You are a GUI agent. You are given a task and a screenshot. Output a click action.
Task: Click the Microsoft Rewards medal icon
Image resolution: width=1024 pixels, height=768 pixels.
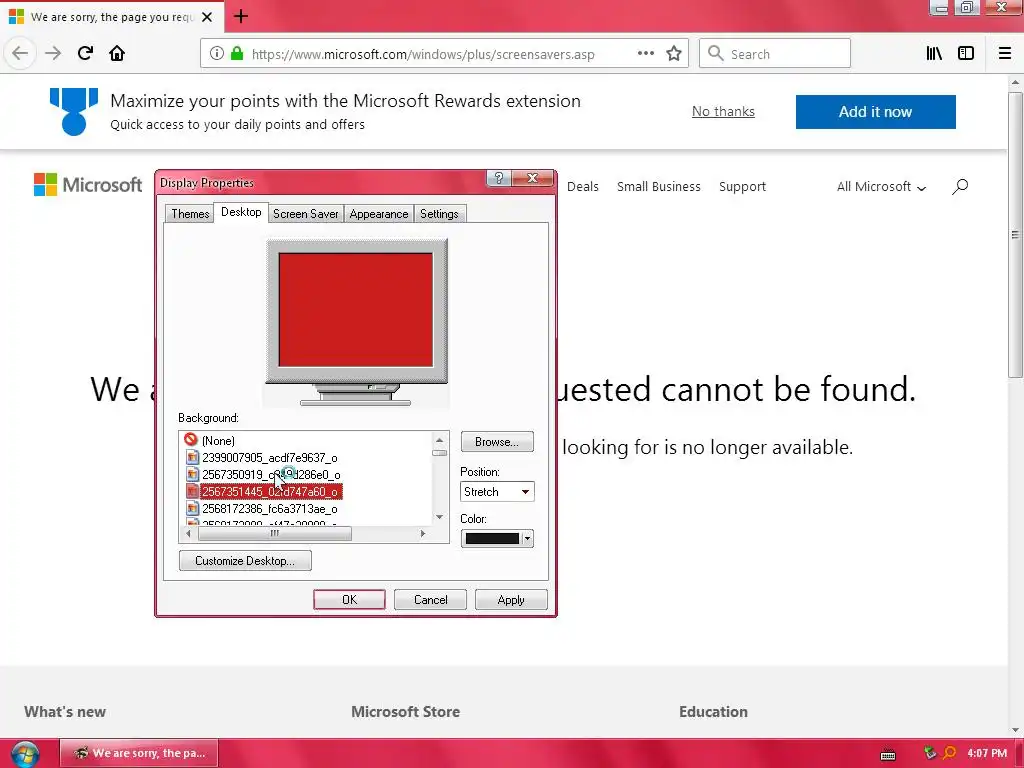[x=74, y=112]
